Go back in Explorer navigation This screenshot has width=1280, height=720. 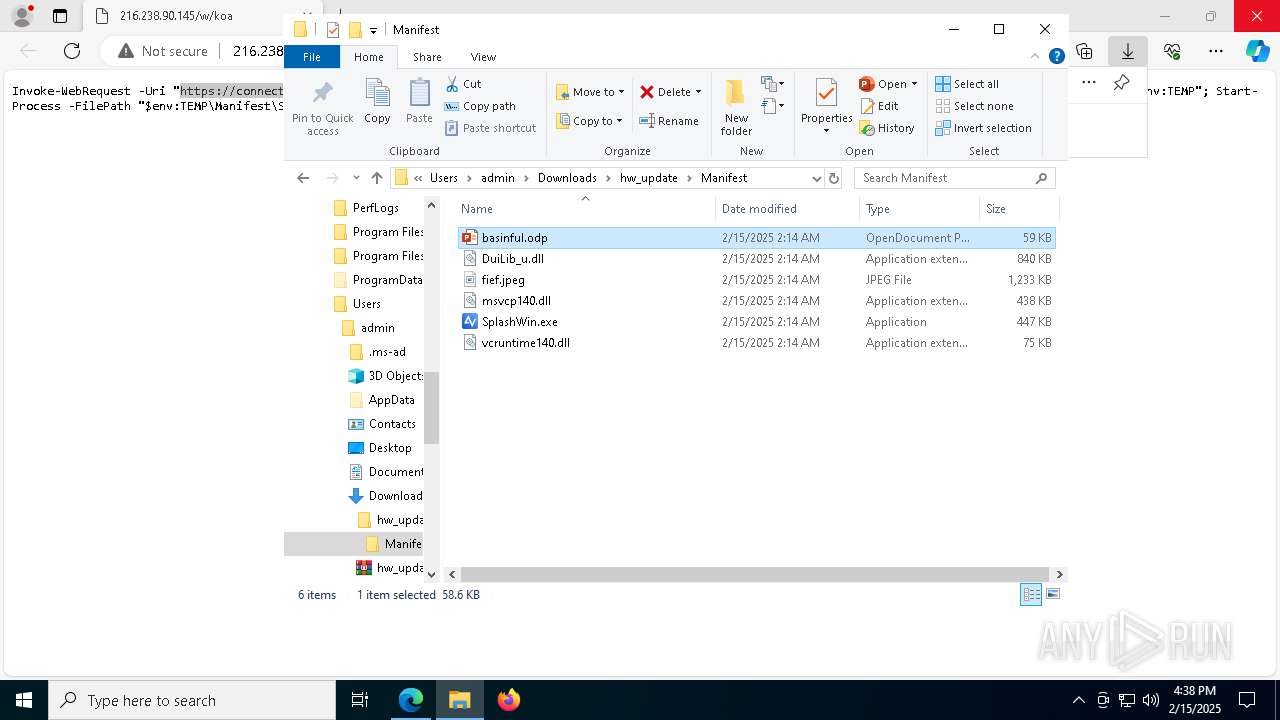pos(303,178)
